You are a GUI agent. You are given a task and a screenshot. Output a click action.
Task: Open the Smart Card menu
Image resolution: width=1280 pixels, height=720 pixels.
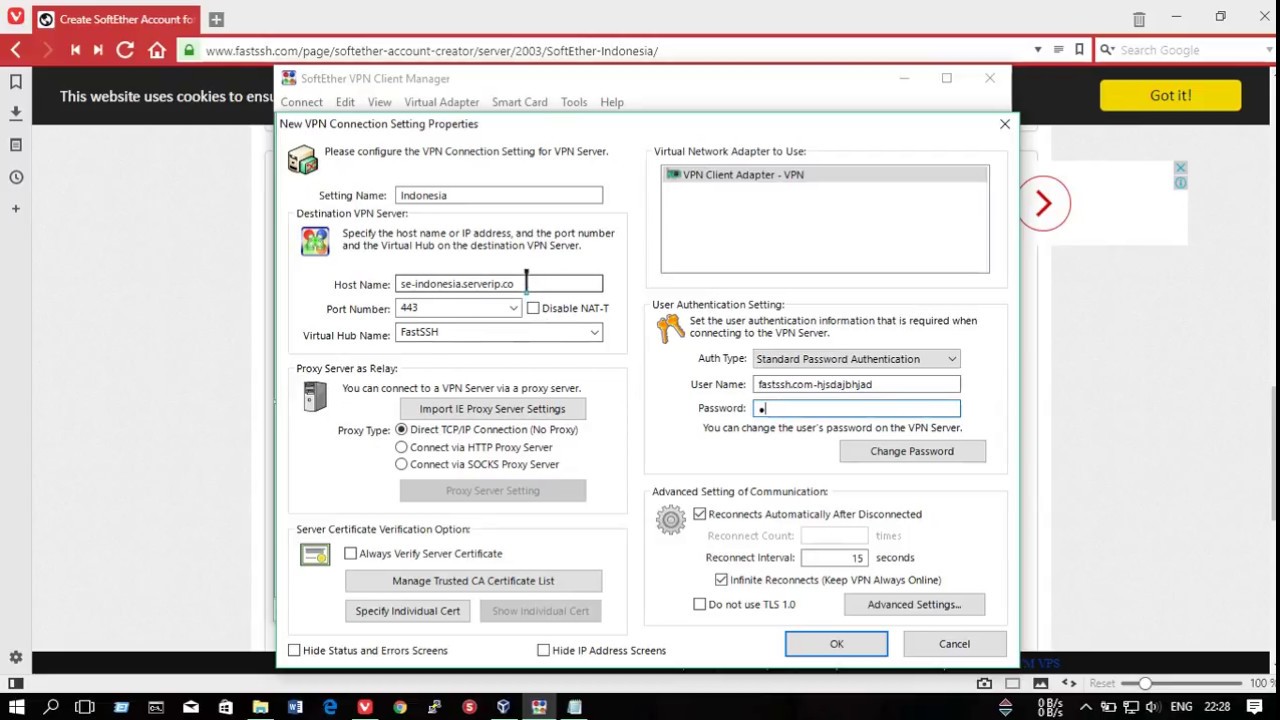[x=519, y=102]
